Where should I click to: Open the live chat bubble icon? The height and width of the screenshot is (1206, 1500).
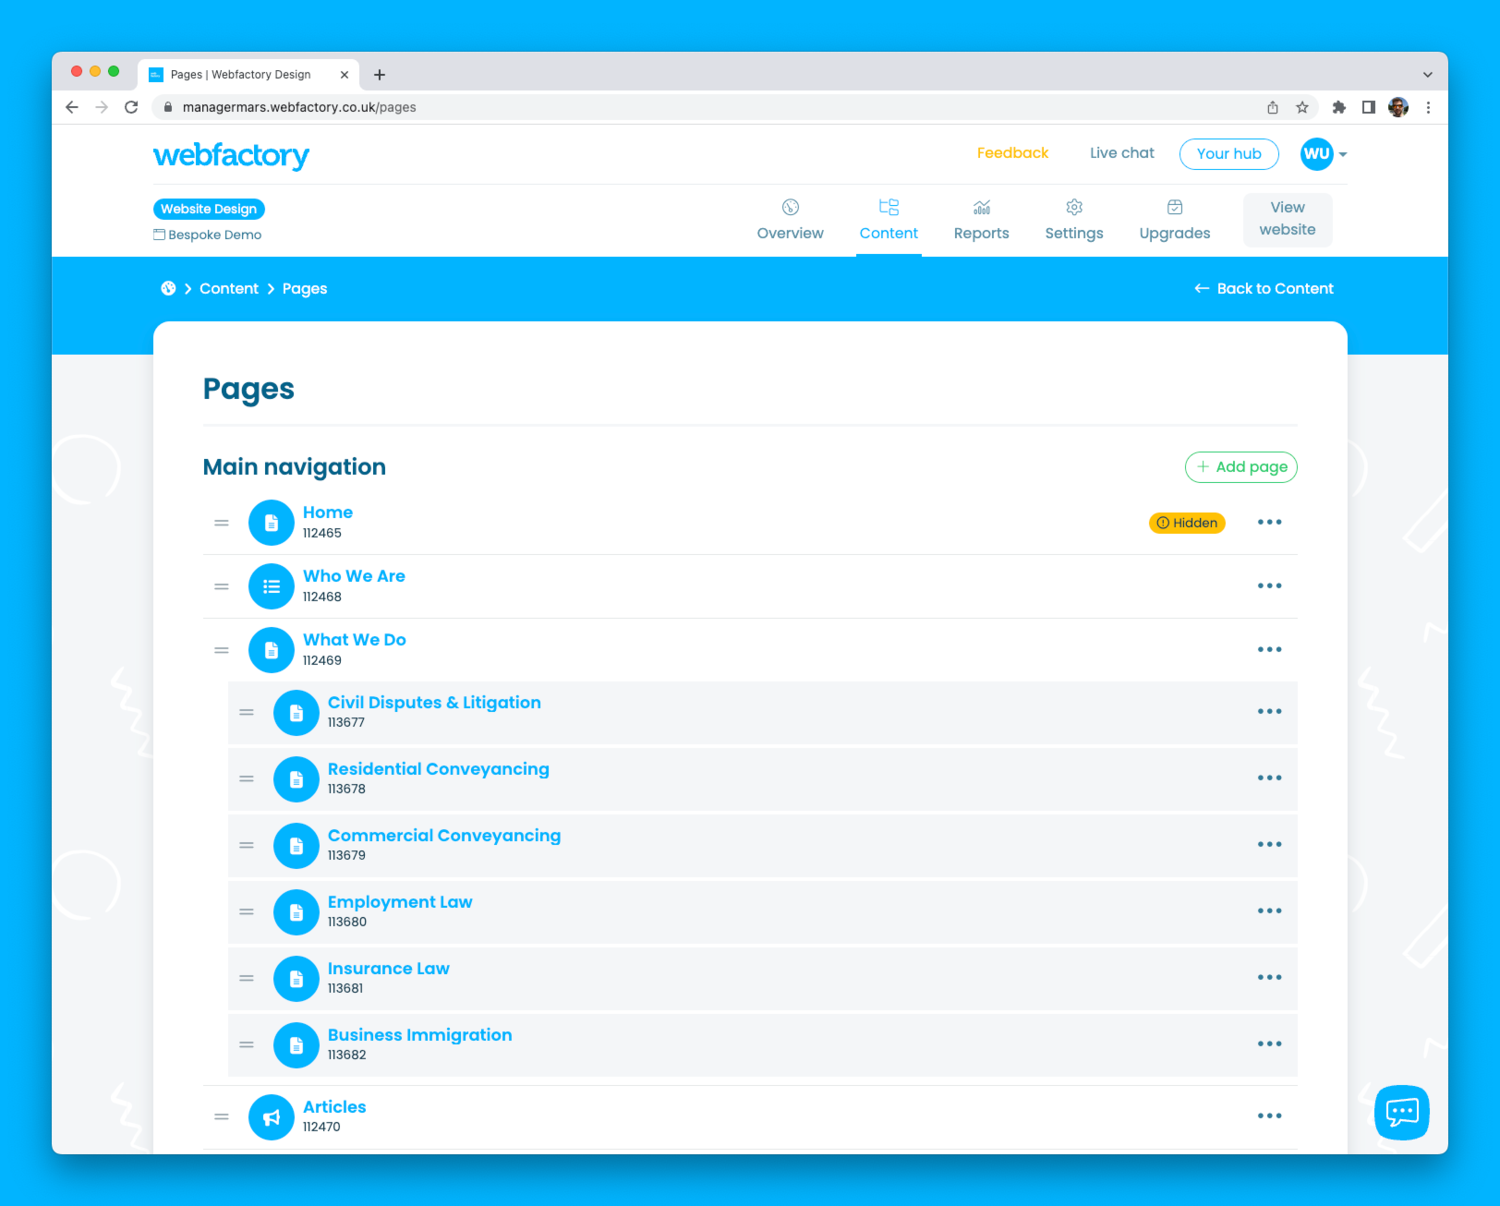coord(1401,1112)
